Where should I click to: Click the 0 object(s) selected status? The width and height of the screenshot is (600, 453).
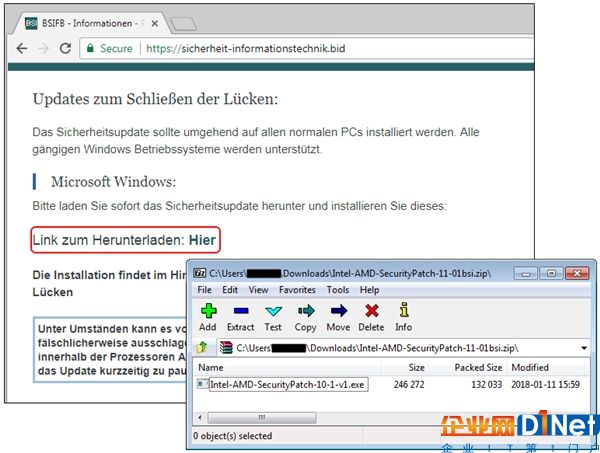click(233, 436)
